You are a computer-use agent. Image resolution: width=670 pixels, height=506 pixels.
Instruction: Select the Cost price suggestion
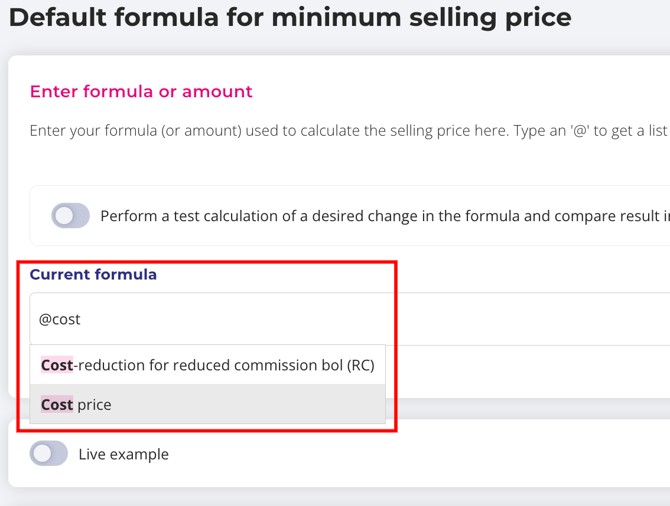click(x=208, y=405)
